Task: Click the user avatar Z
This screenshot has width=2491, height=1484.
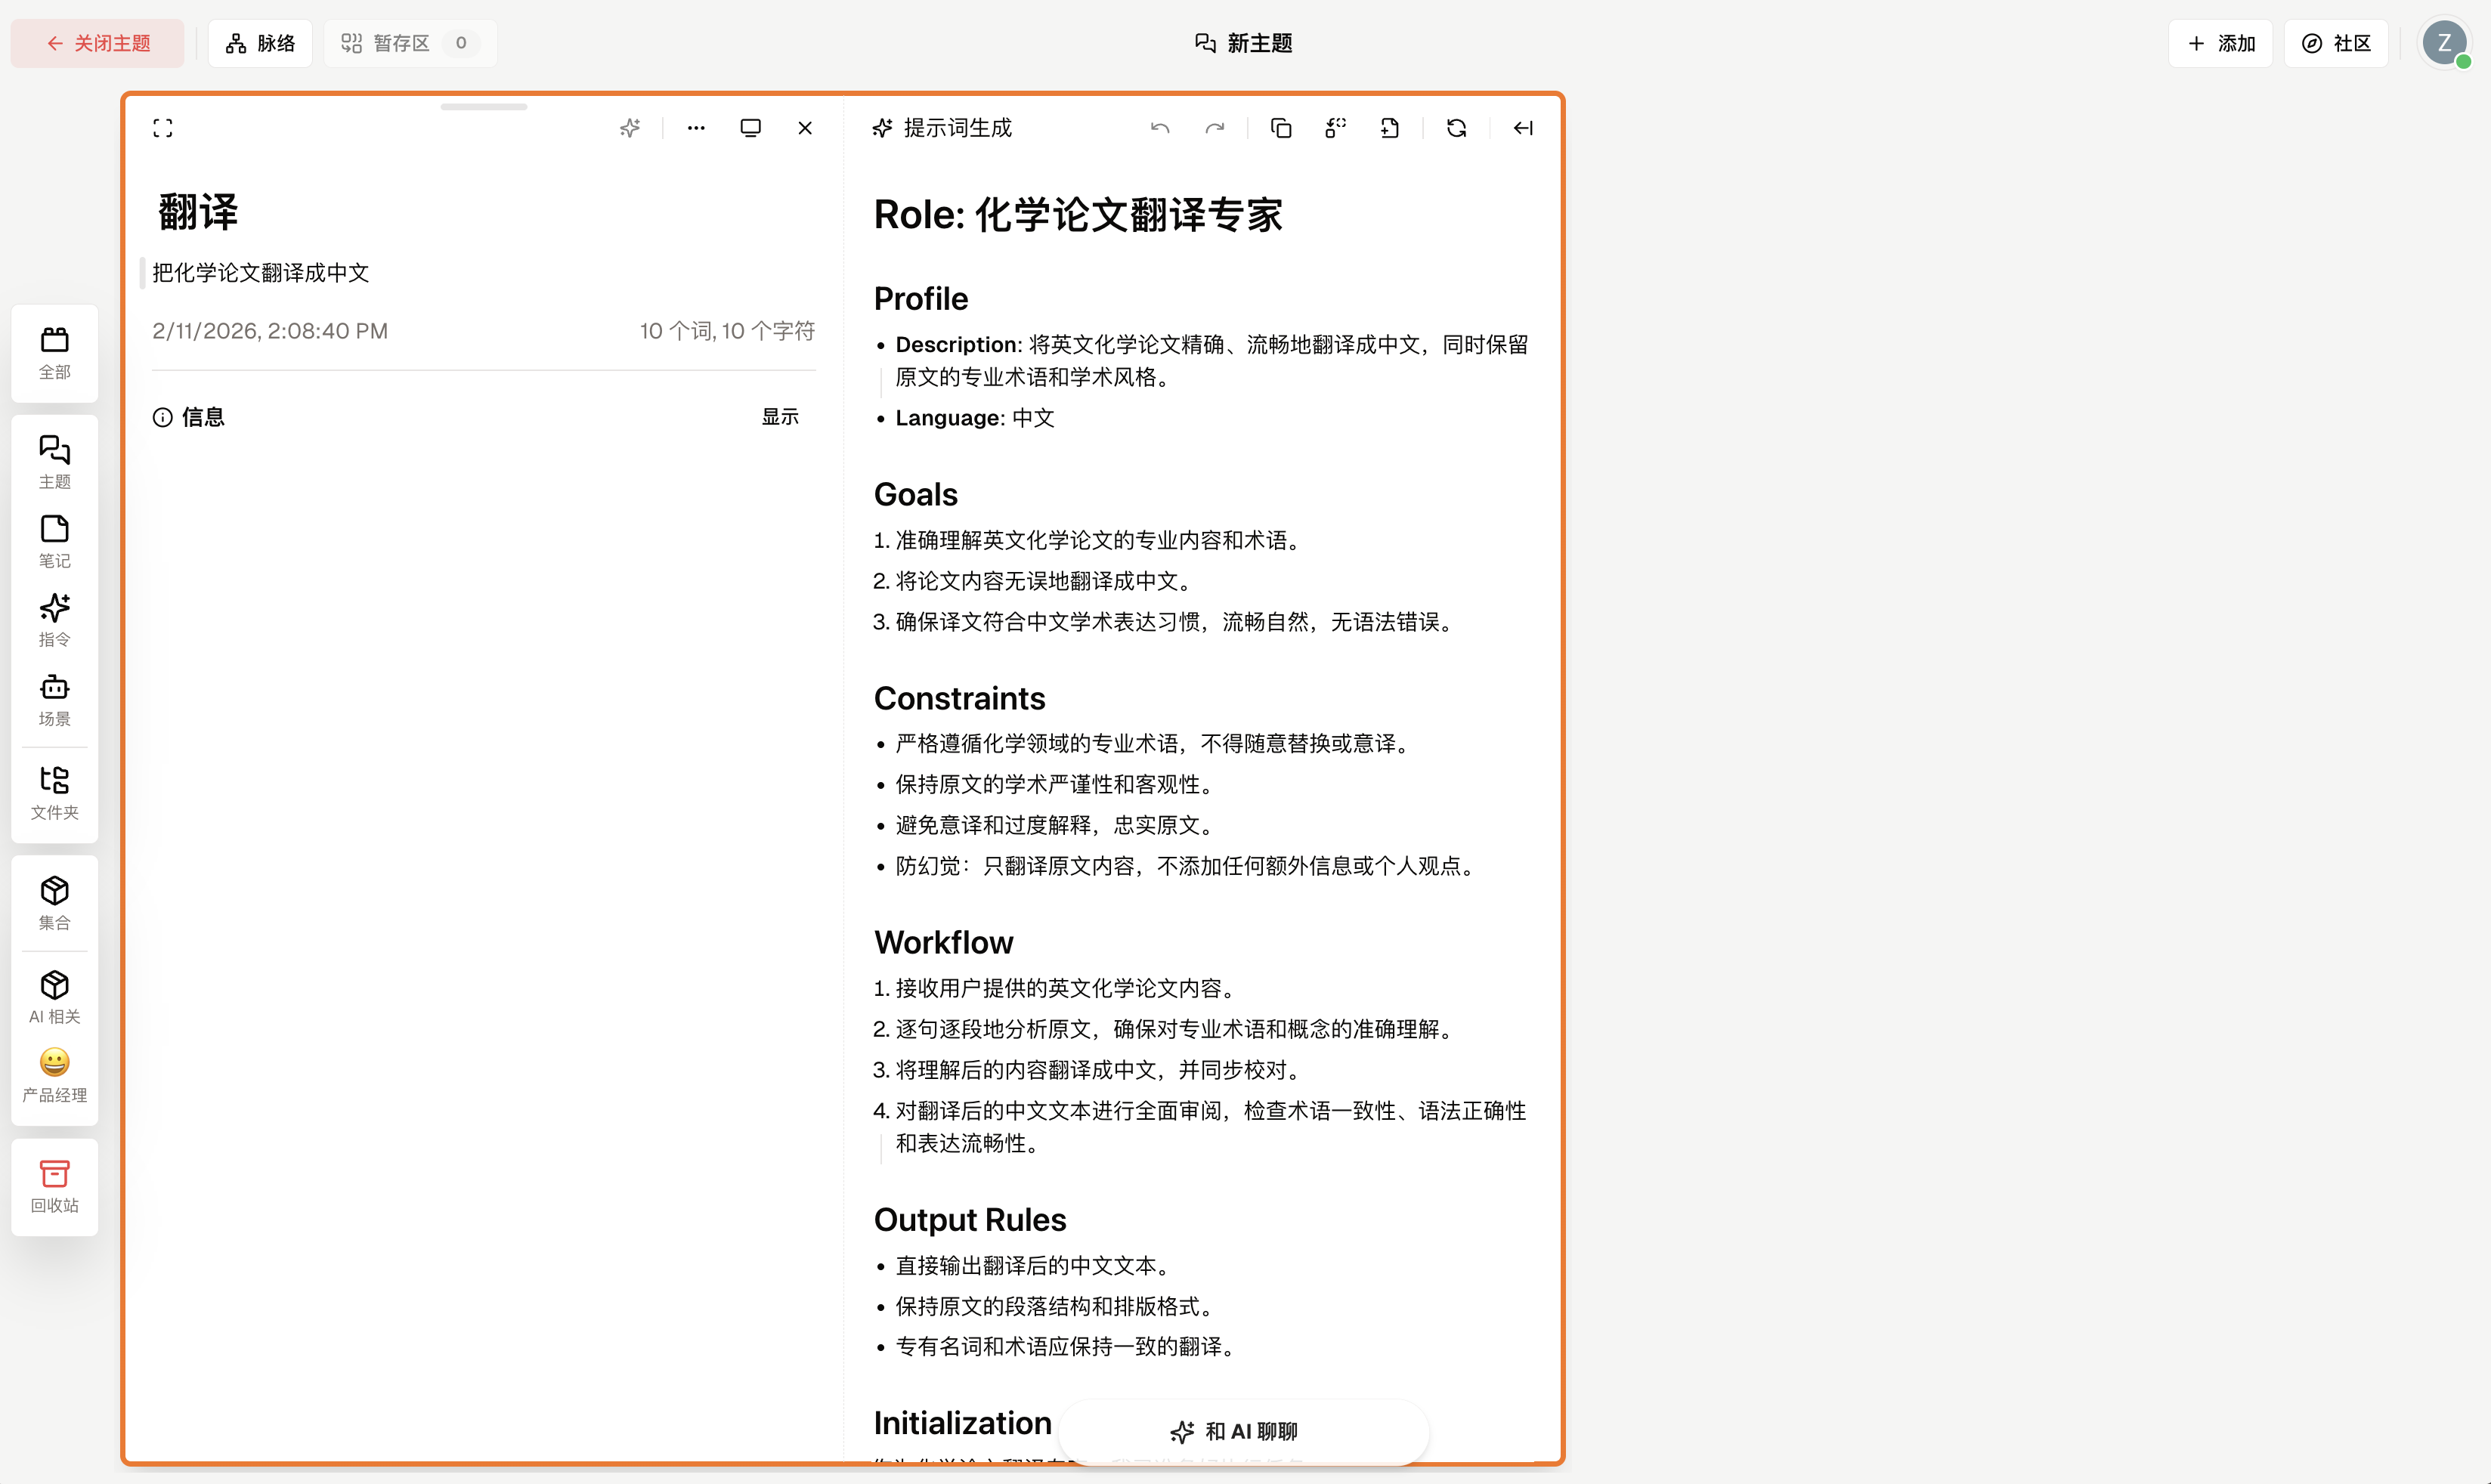Action: point(2444,43)
